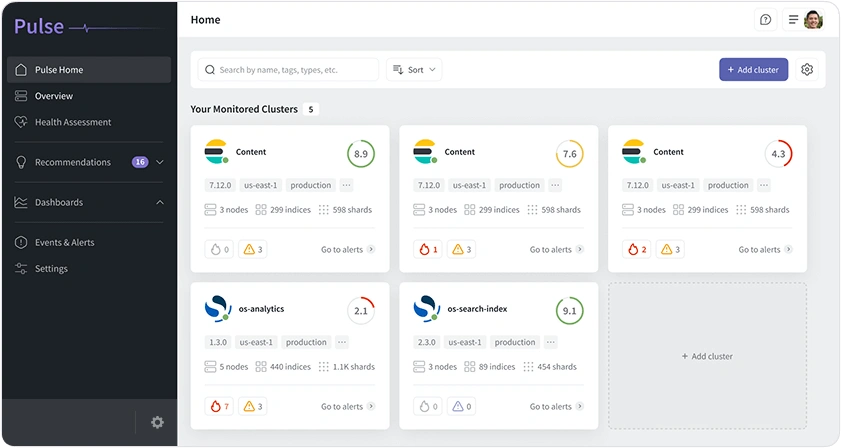The height and width of the screenshot is (448, 841).
Task: Click the empty Add cluster placeholder card
Action: (707, 356)
